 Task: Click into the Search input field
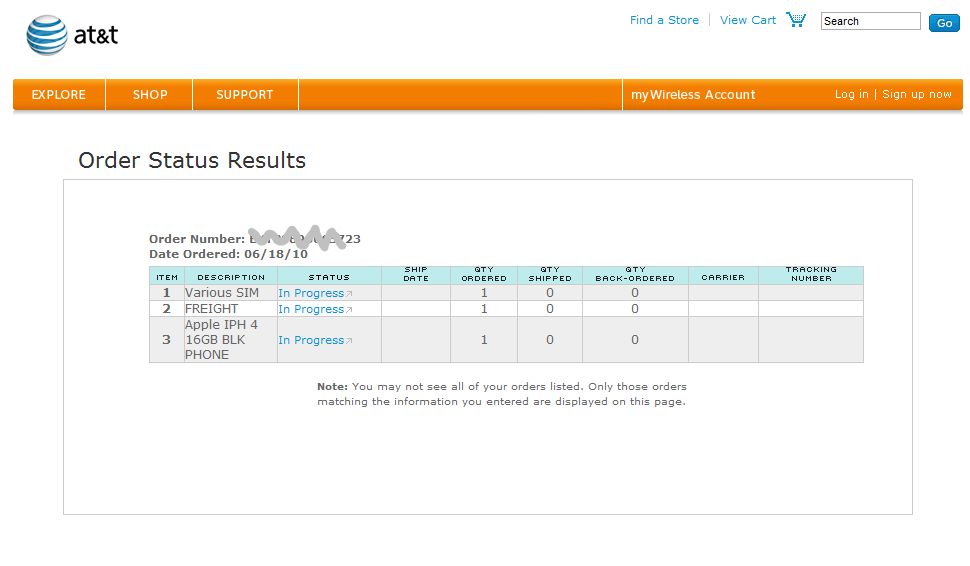(x=870, y=21)
